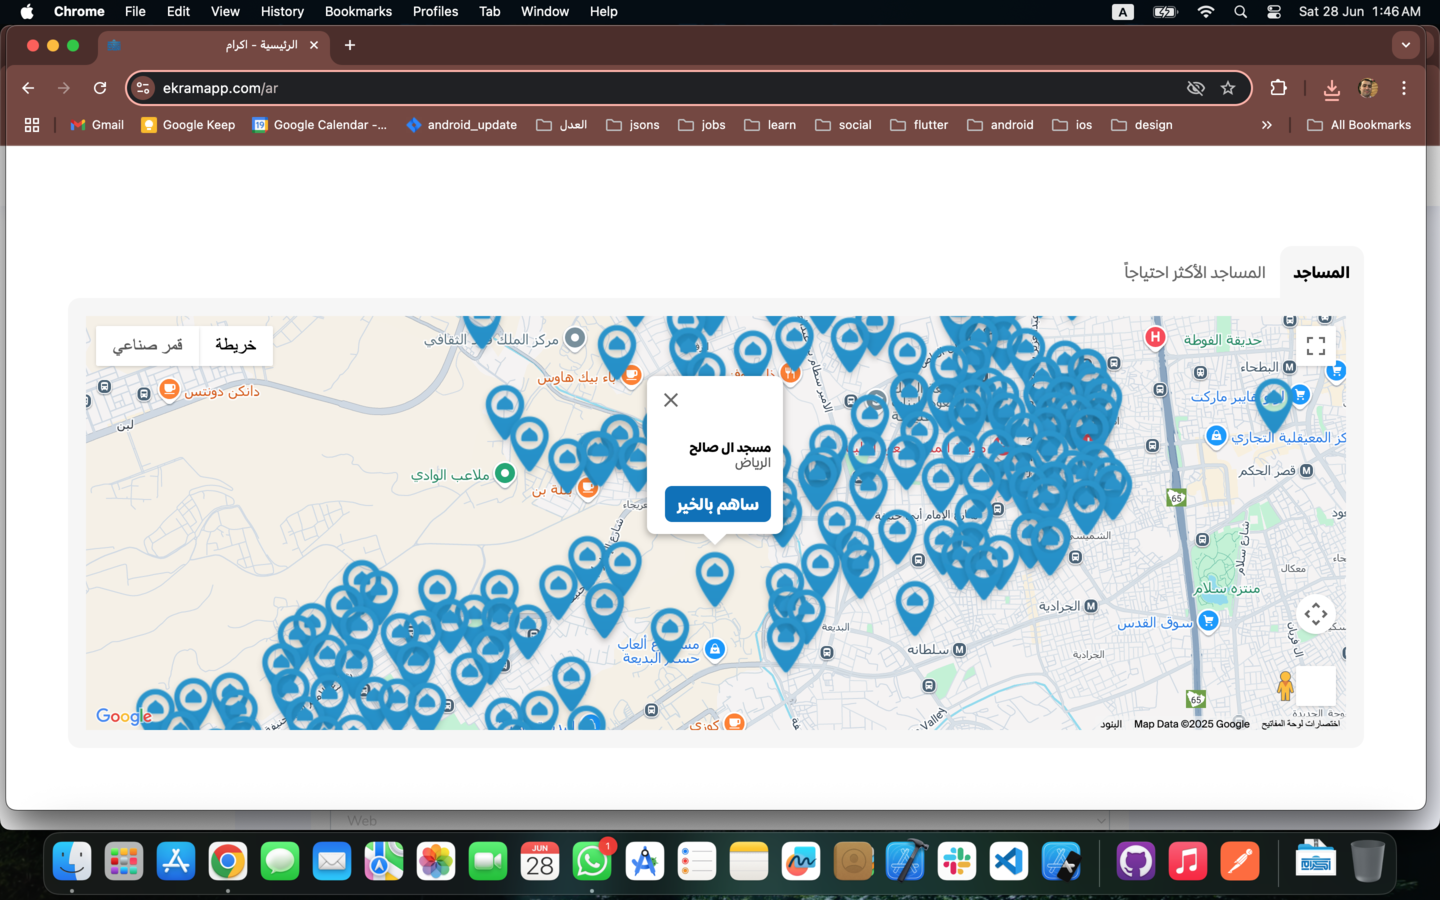This screenshot has width=1440, height=900.
Task: Show hidden bookmarks with chevron
Action: click(x=1266, y=125)
